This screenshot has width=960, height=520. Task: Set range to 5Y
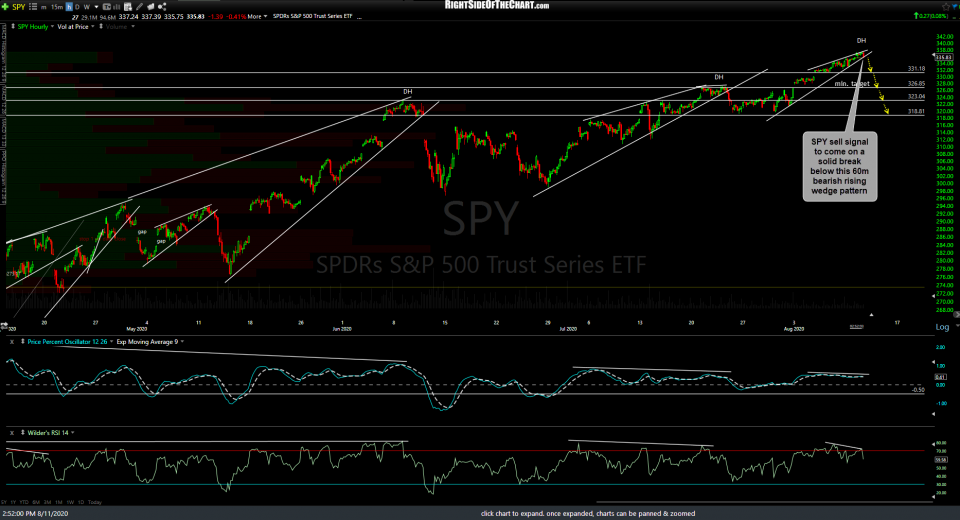click(4, 502)
